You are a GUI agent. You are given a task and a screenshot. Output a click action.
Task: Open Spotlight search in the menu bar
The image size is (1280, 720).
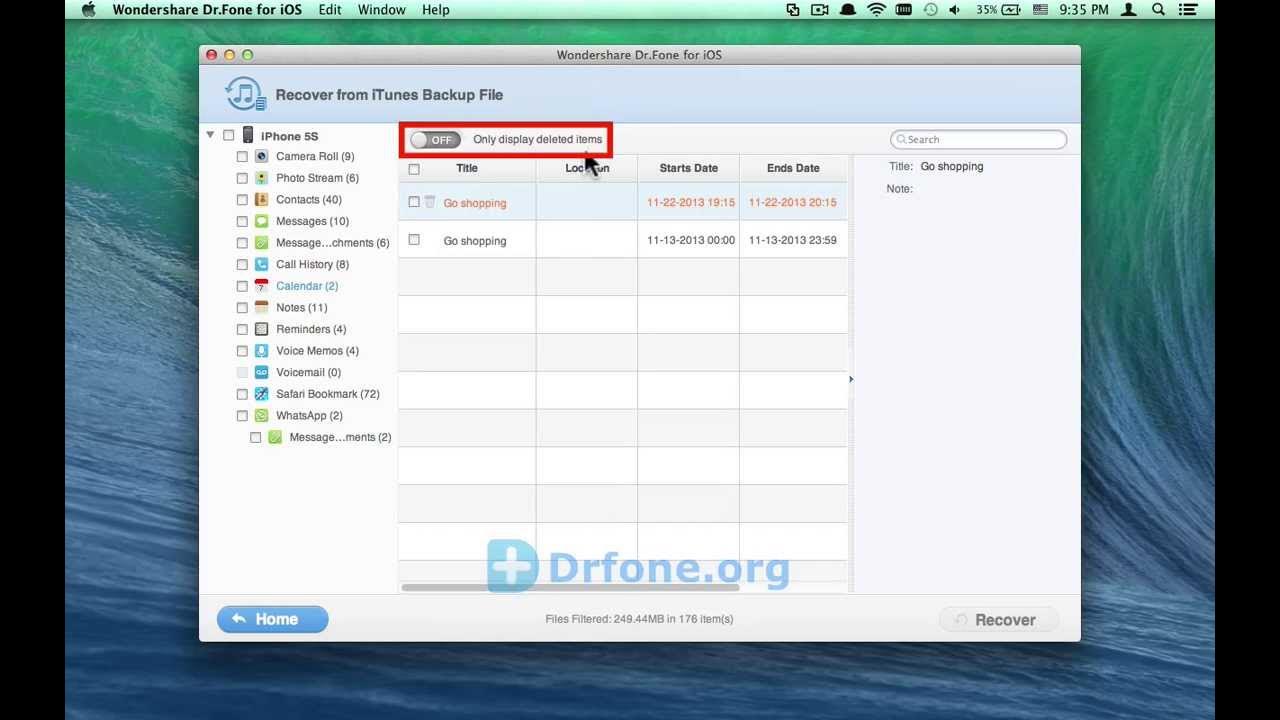point(1159,10)
